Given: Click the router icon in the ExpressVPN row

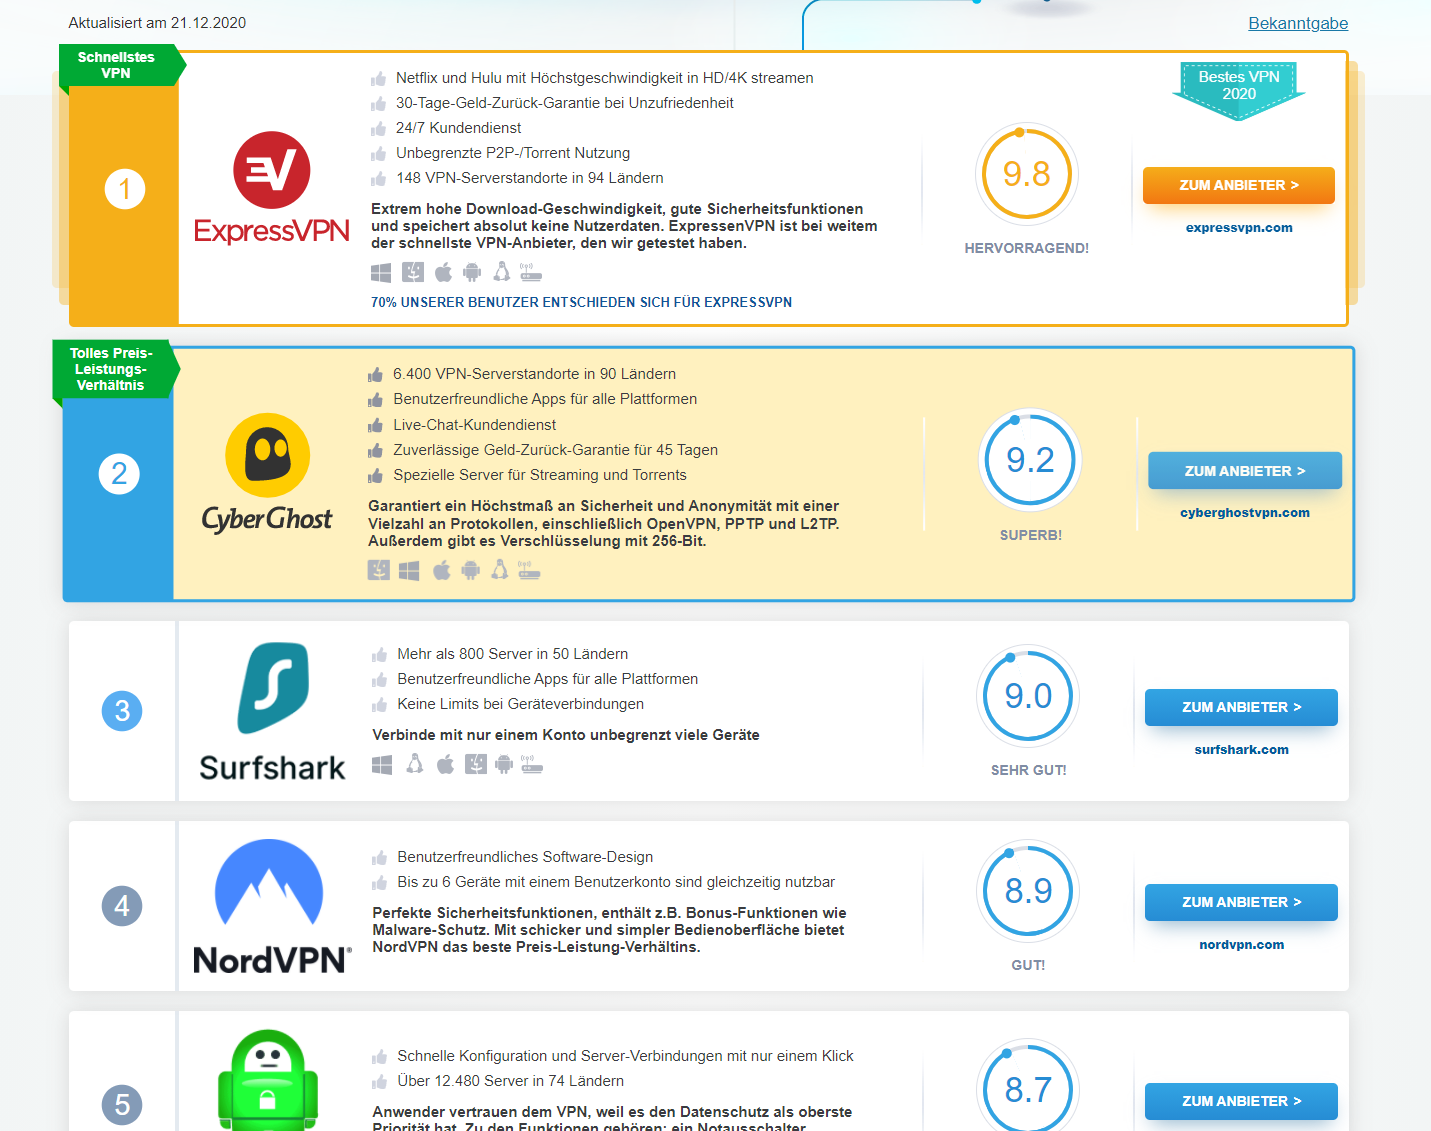Looking at the screenshot, I should (531, 272).
